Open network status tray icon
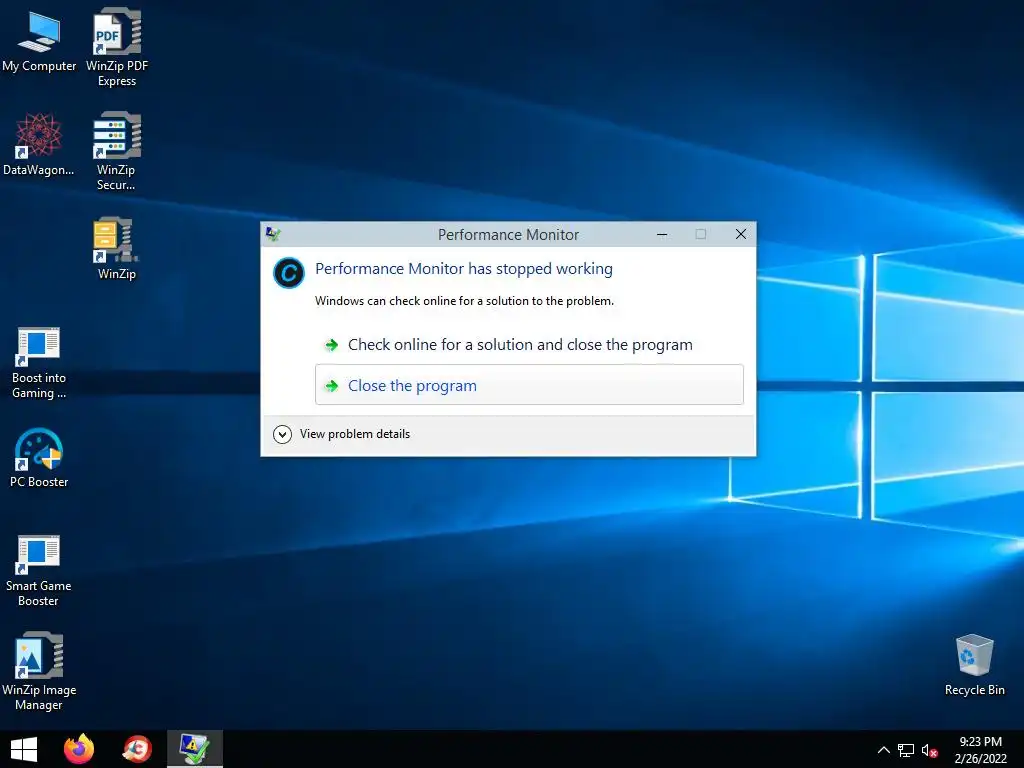Screen dimensions: 1024x768 [x=906, y=750]
